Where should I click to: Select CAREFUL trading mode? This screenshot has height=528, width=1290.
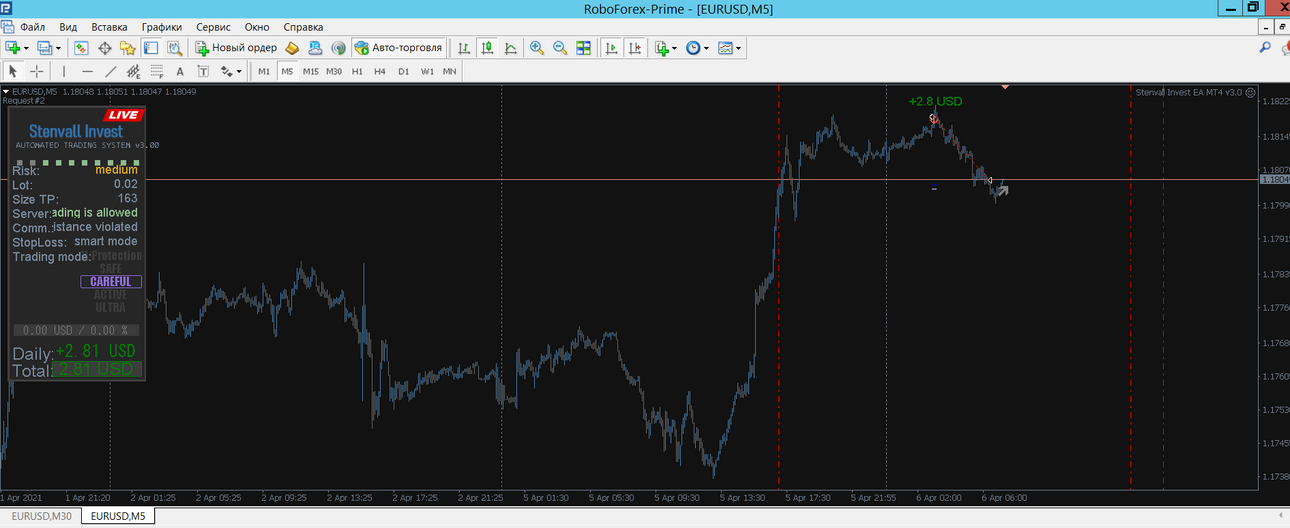tap(110, 282)
